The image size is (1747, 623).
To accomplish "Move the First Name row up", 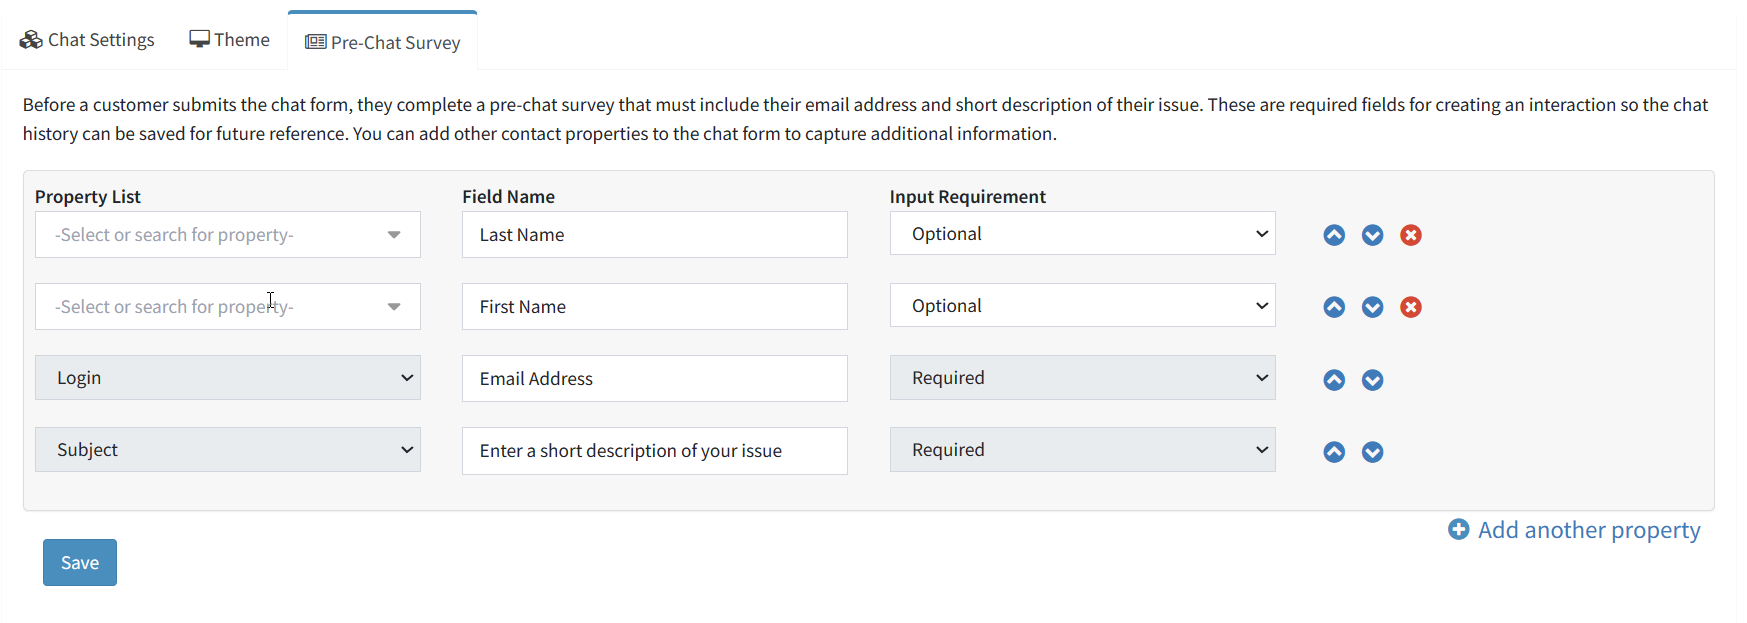I will (1334, 307).
